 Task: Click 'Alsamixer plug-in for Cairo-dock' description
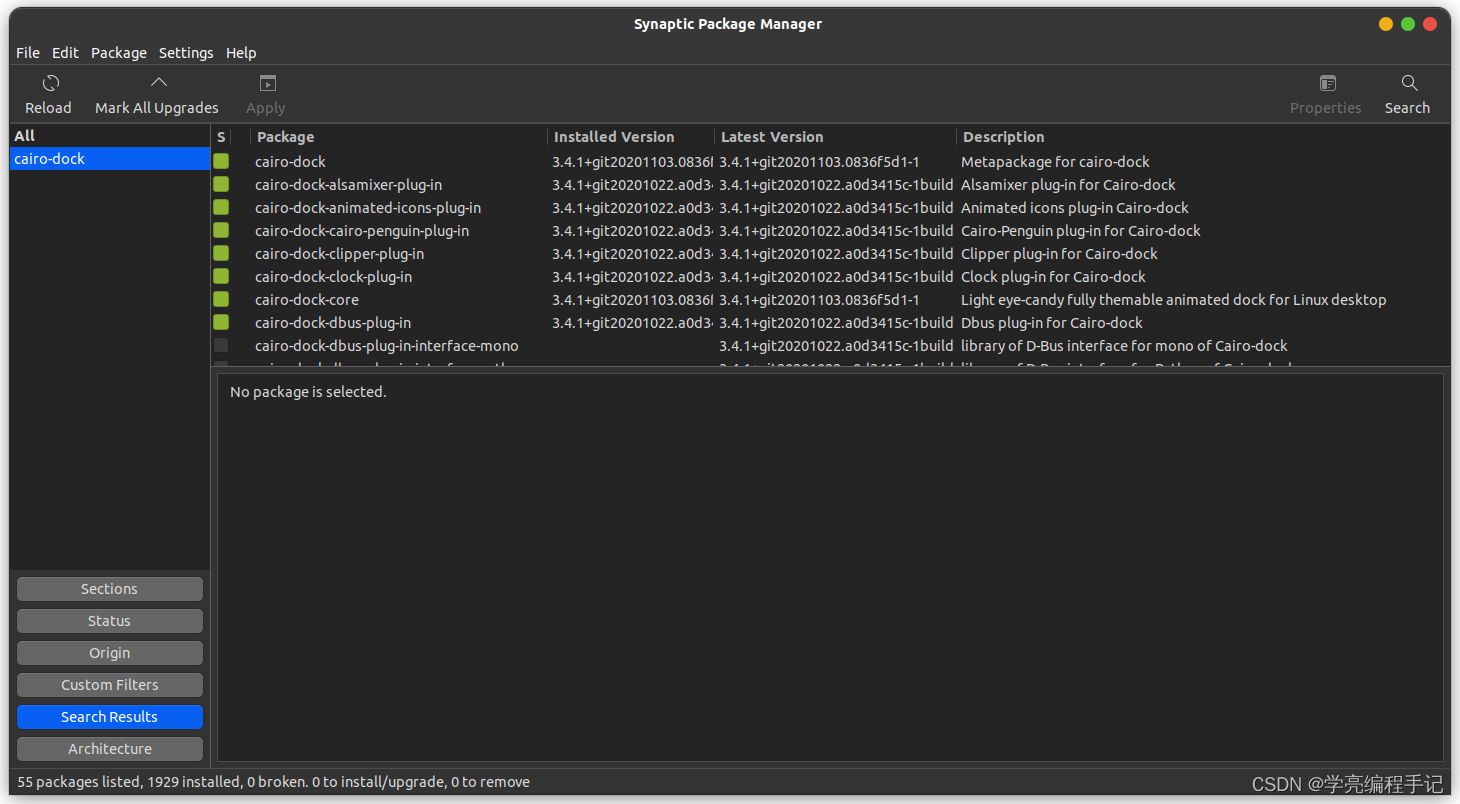pos(1068,185)
